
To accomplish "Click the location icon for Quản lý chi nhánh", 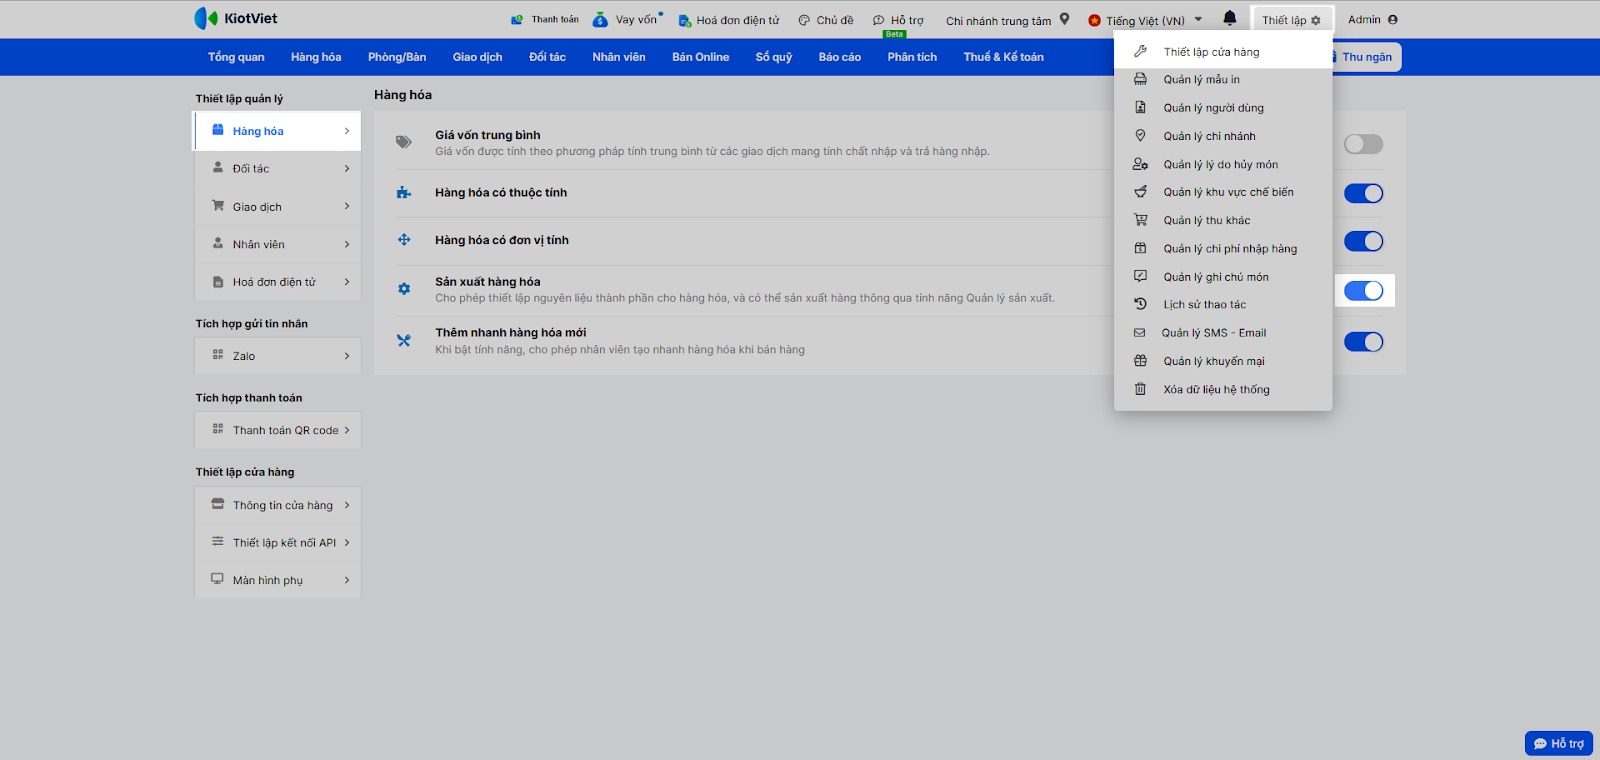I will [1140, 135].
